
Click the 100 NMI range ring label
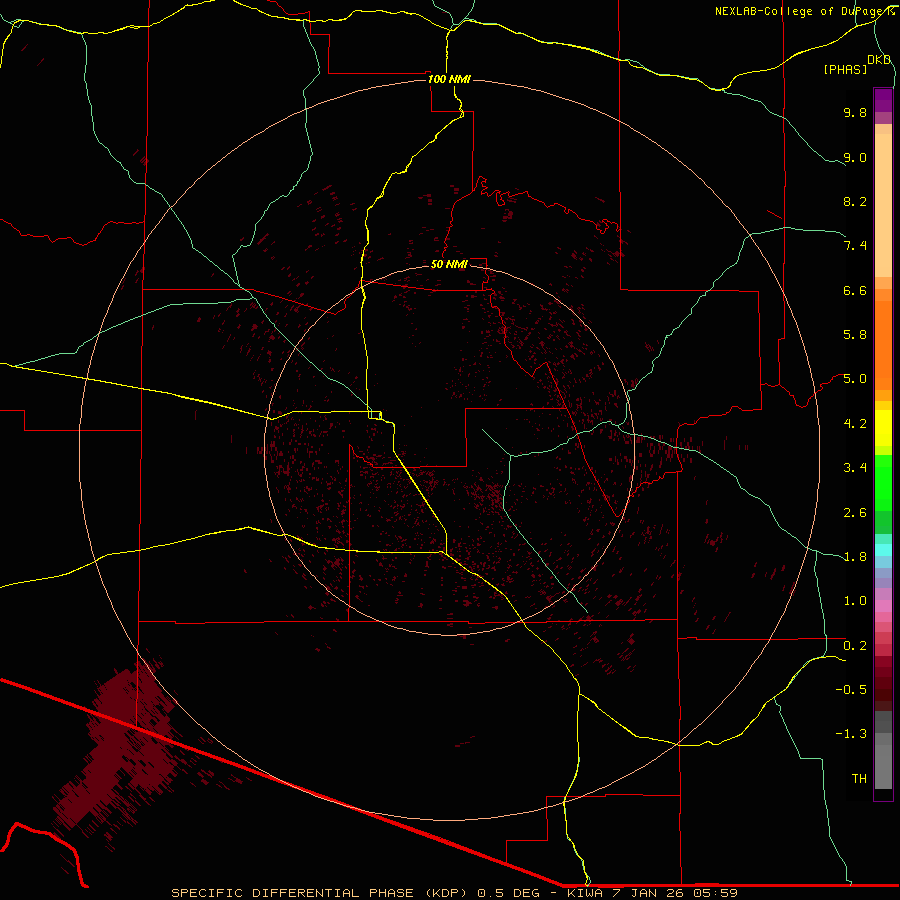[448, 79]
